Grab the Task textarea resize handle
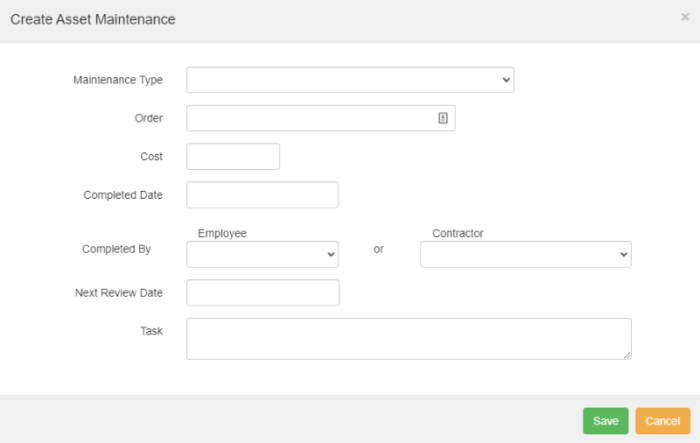 (627, 355)
